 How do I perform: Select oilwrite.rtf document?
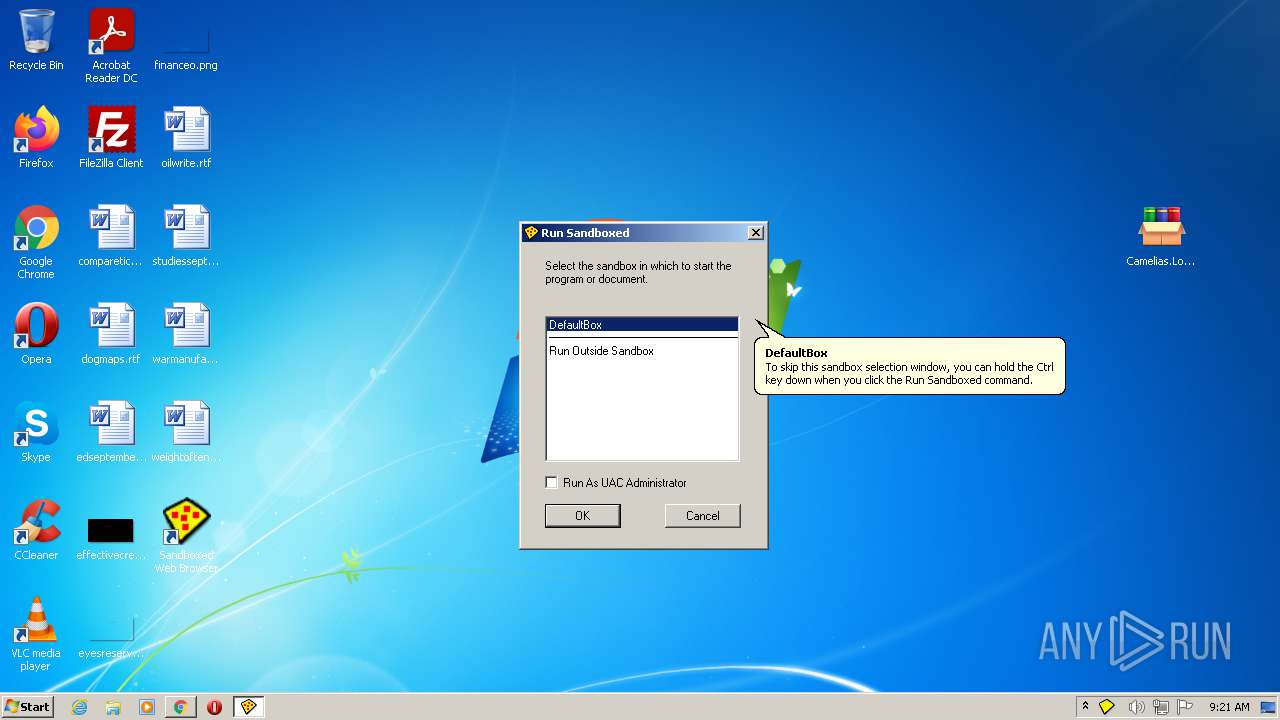click(186, 137)
